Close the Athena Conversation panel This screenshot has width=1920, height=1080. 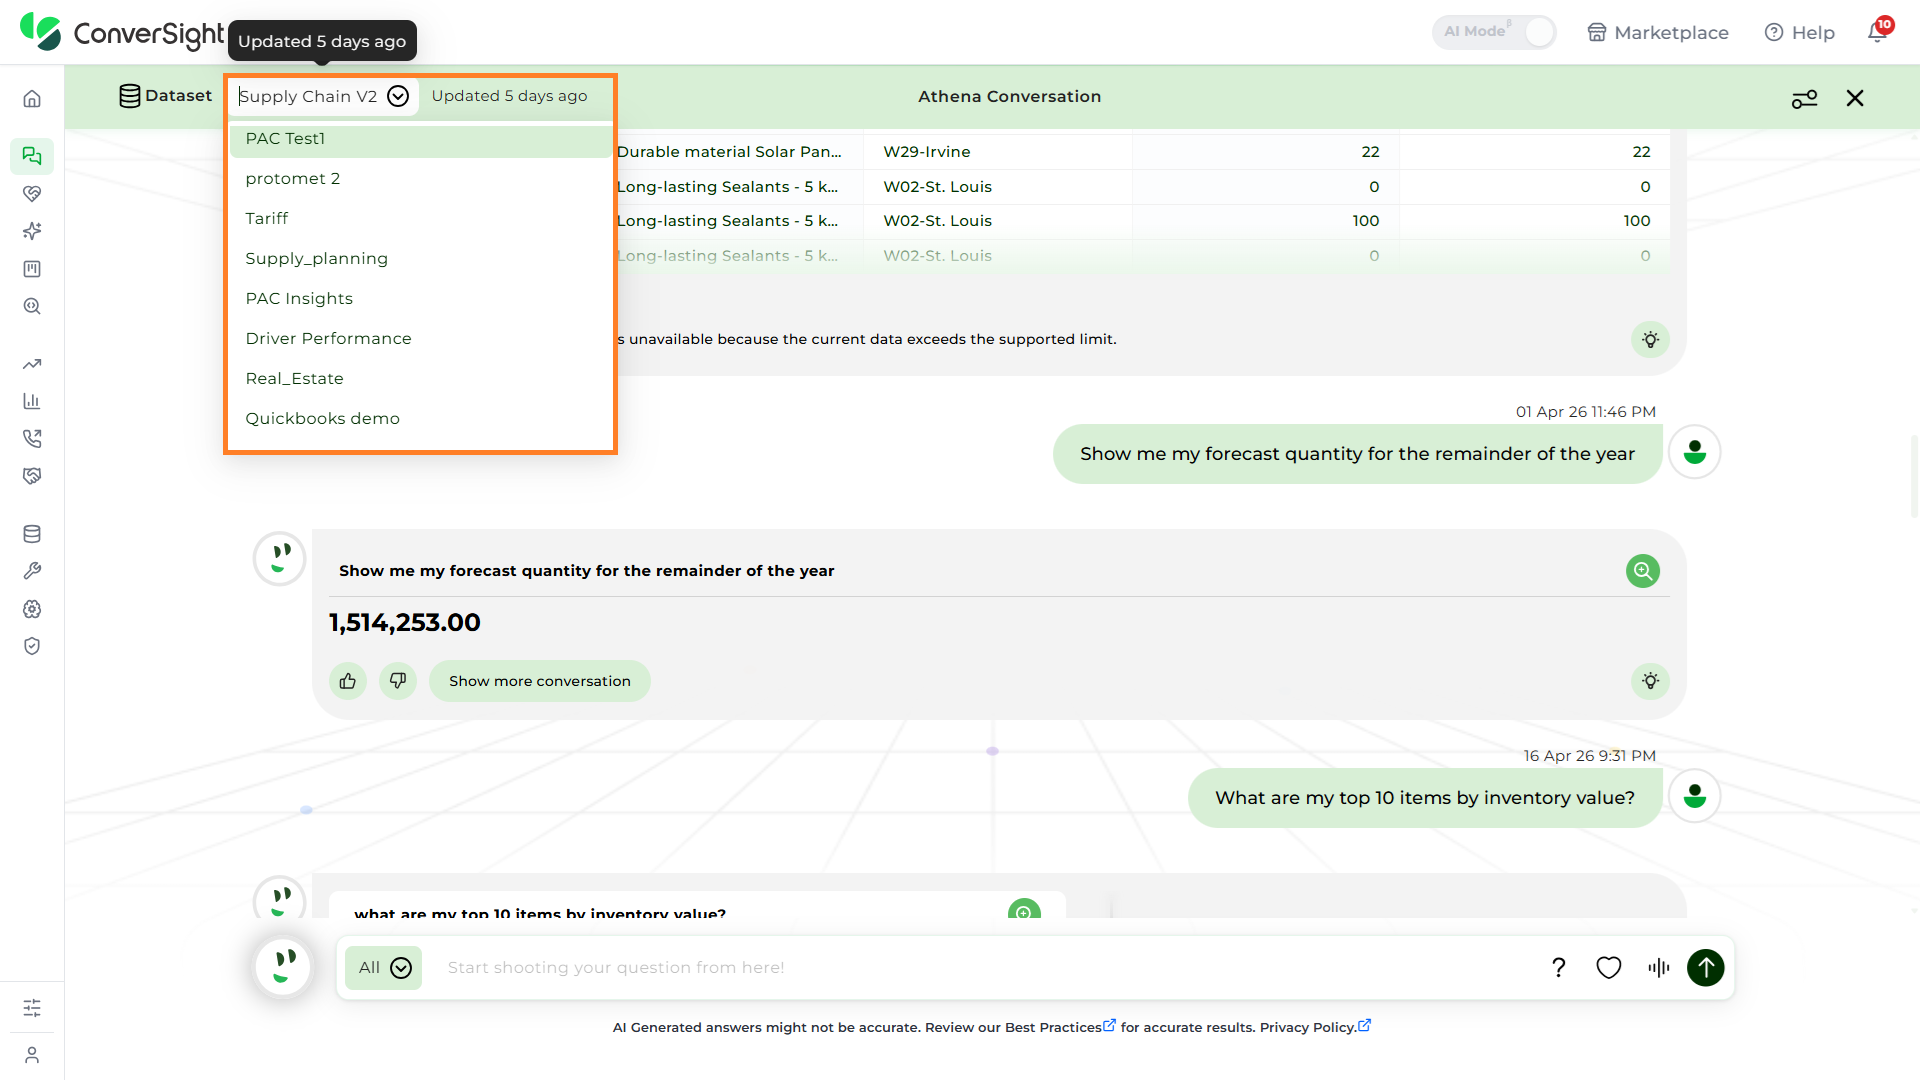point(1855,98)
